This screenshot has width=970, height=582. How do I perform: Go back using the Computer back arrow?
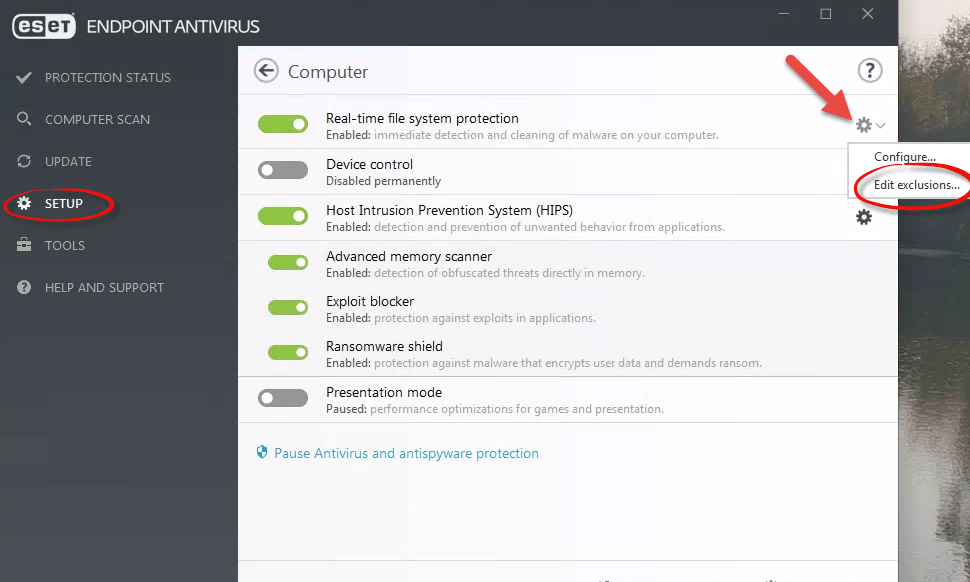266,71
